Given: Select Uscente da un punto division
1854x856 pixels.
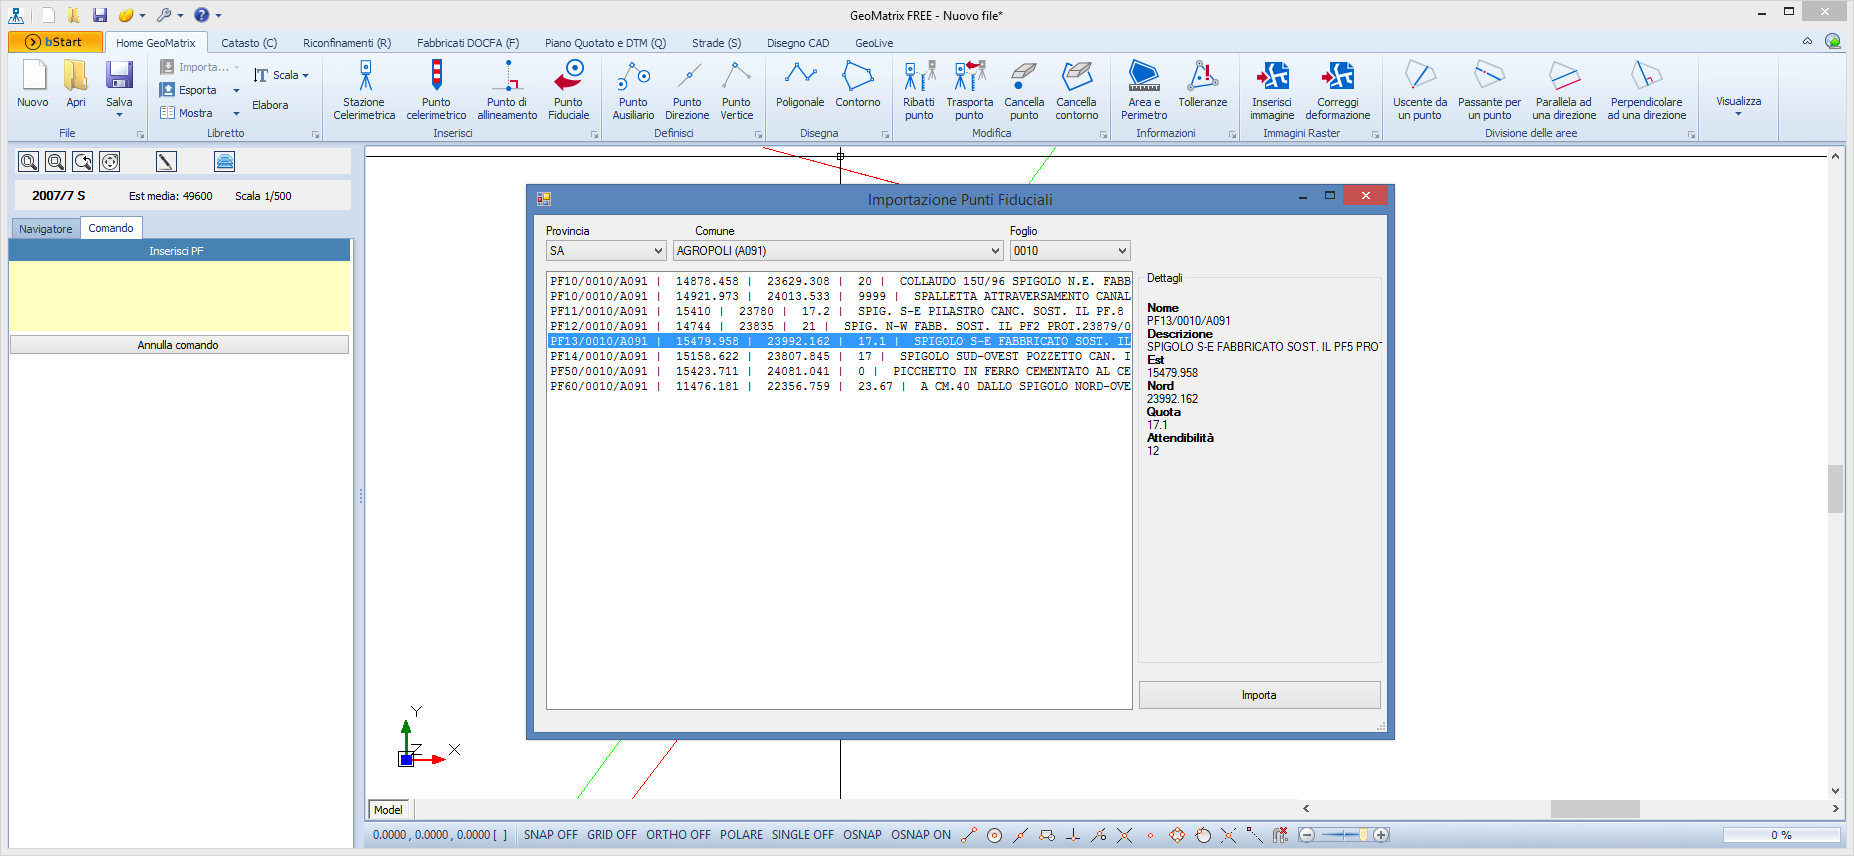Looking at the screenshot, I should pos(1420,90).
